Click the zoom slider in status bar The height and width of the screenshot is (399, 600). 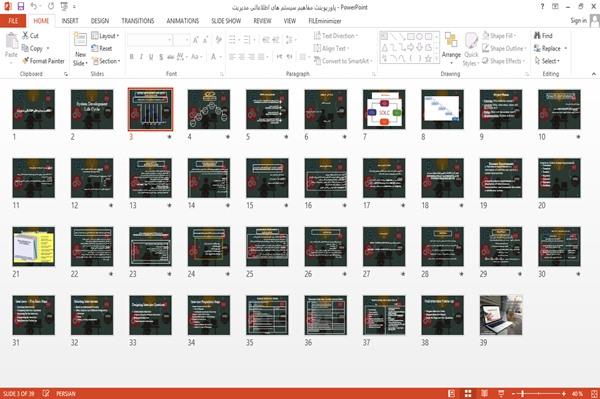click(539, 394)
